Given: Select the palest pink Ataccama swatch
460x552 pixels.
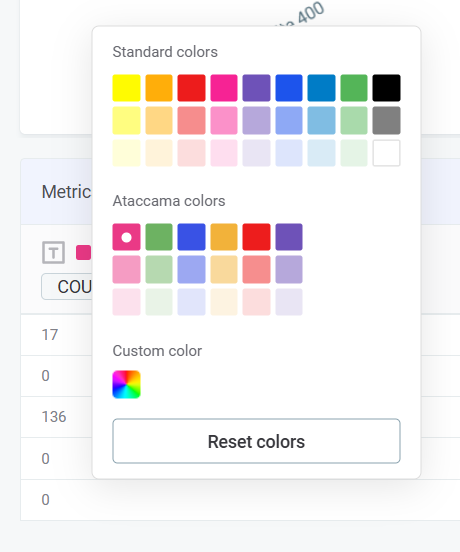Looking at the screenshot, I should (126, 302).
